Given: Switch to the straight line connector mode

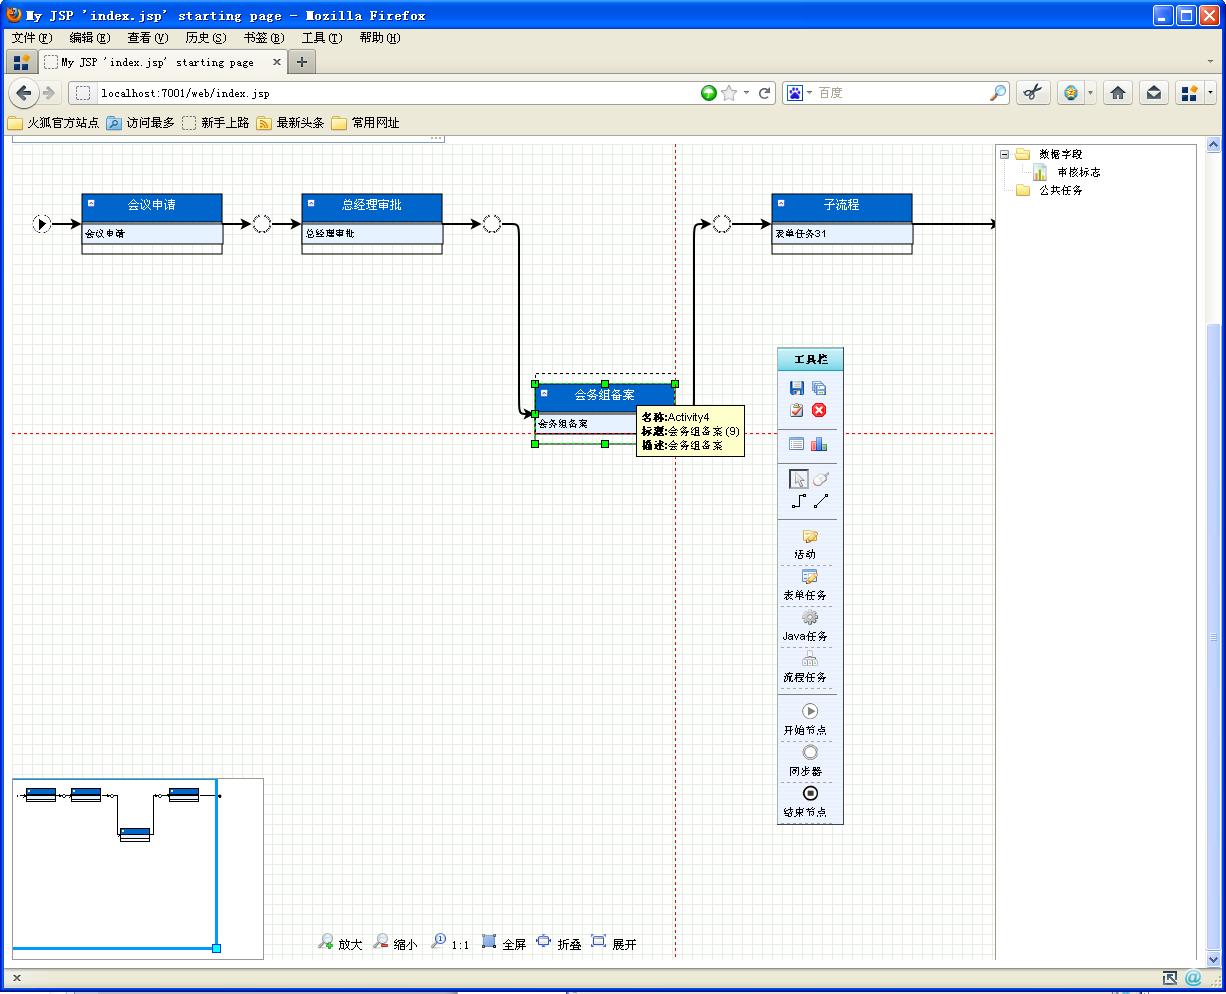Looking at the screenshot, I should pyautogui.click(x=820, y=501).
